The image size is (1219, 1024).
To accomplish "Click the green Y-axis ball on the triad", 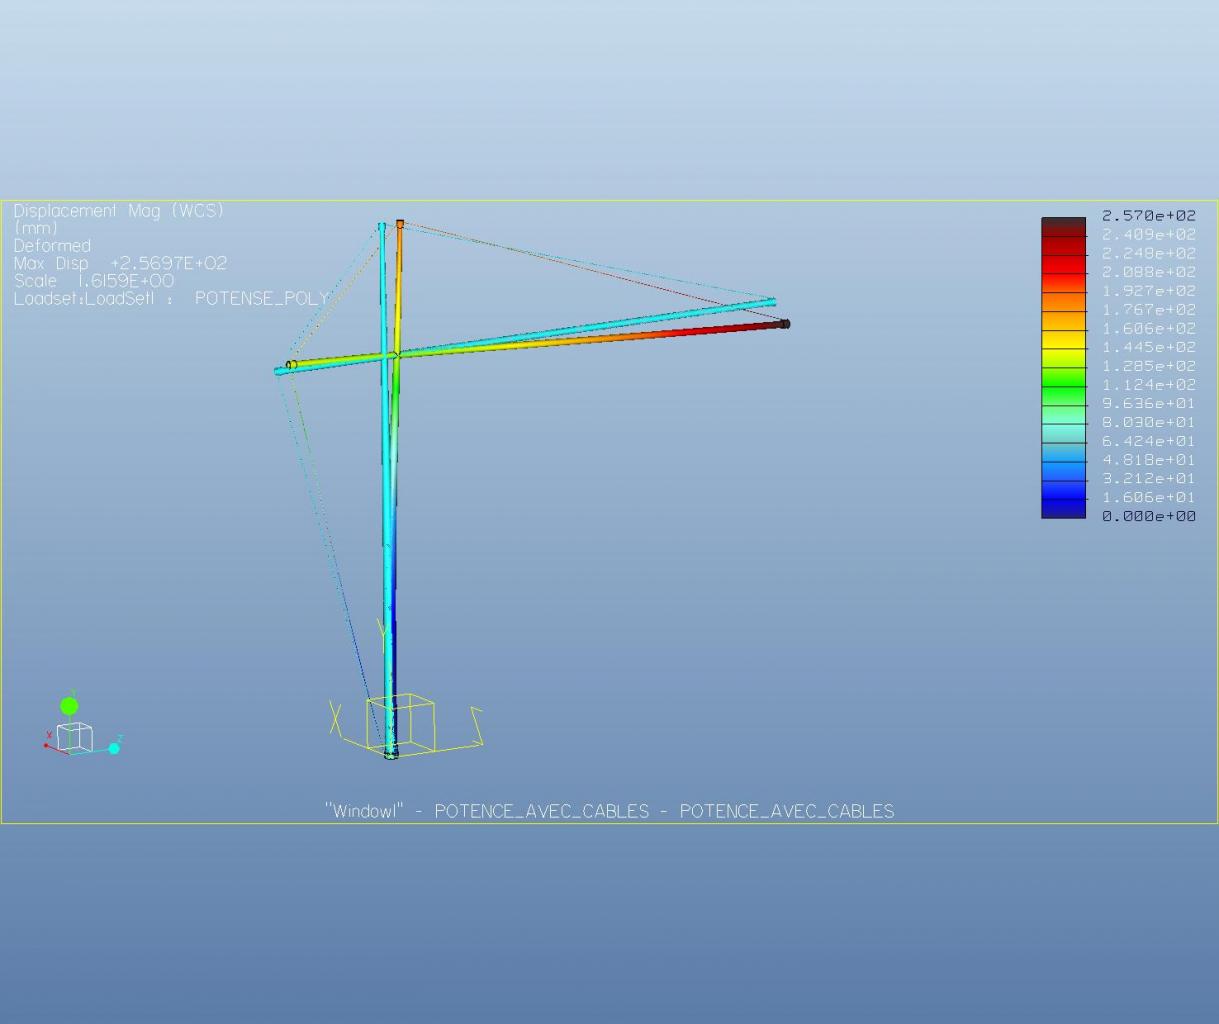I will tap(69, 706).
